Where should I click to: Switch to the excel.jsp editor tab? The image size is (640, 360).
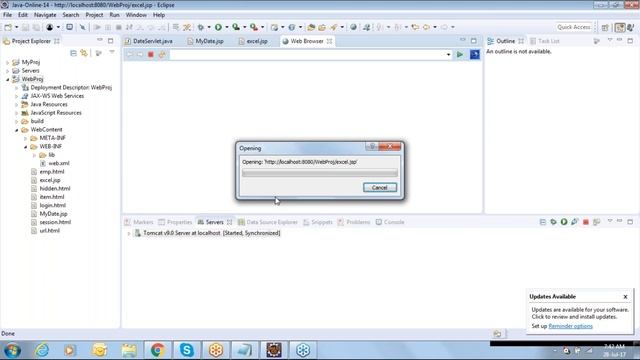tap(253, 41)
